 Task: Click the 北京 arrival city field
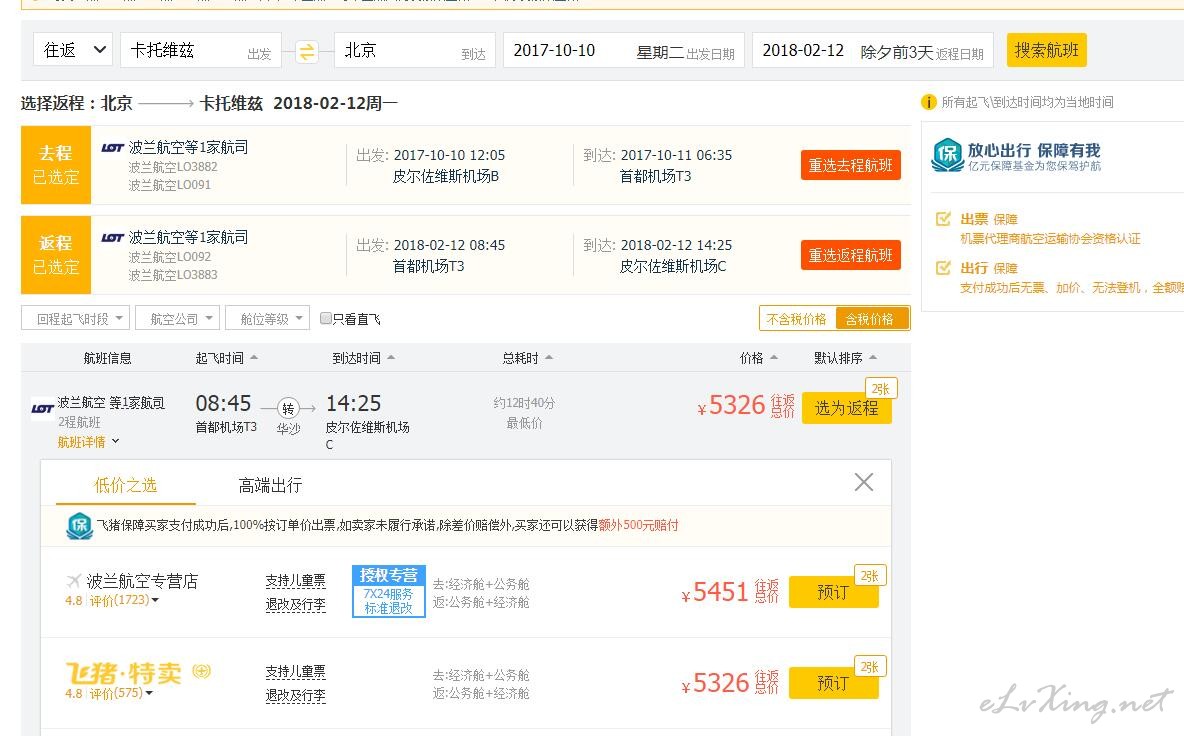[415, 50]
